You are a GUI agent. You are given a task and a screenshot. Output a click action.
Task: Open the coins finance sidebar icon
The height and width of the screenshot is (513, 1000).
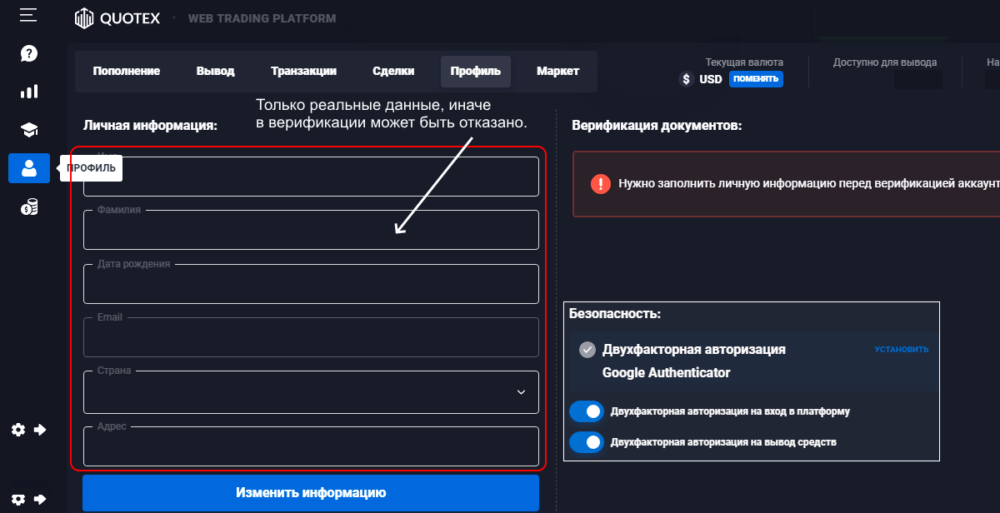[29, 207]
